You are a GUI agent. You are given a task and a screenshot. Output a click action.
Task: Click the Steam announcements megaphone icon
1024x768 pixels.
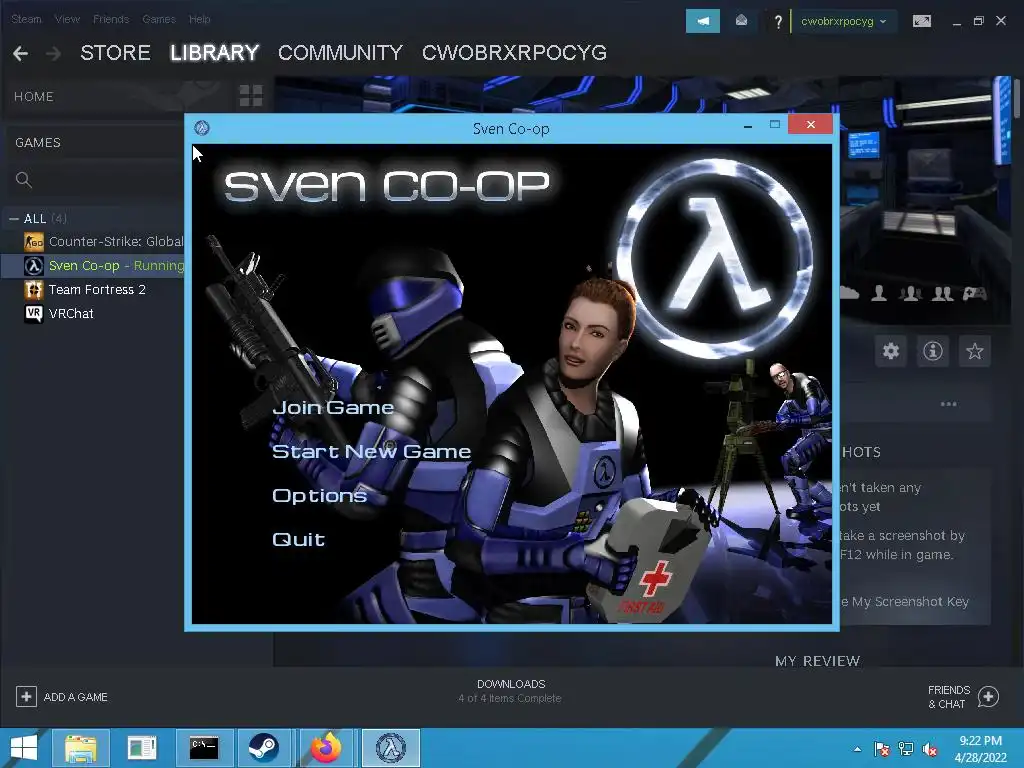(x=703, y=21)
